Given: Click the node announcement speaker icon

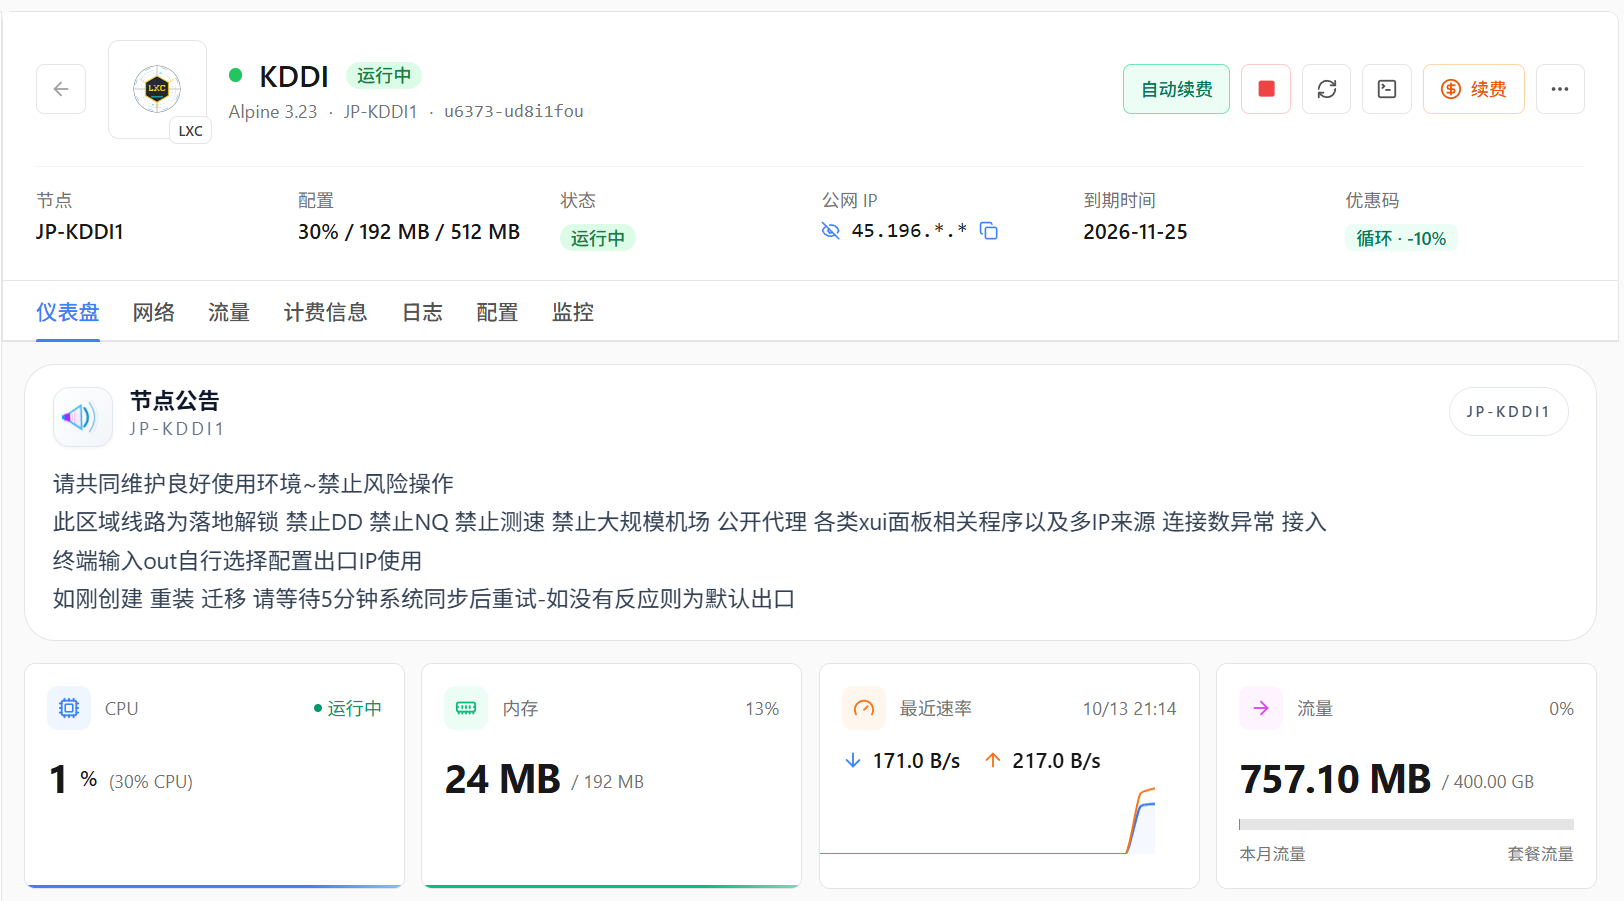Looking at the screenshot, I should click(83, 417).
